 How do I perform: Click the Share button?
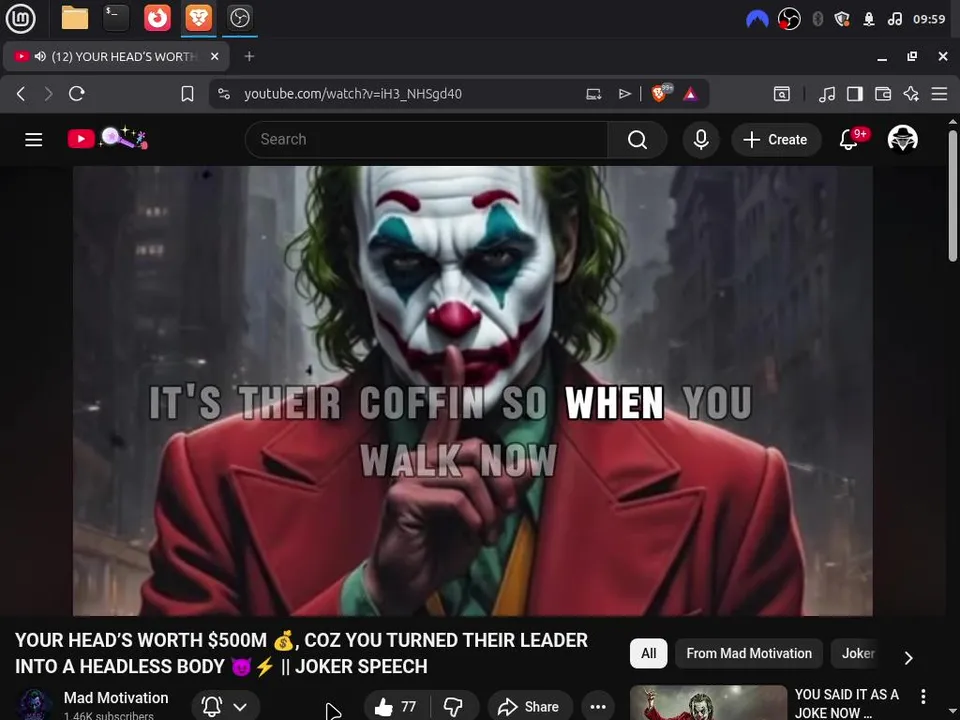[x=530, y=707]
